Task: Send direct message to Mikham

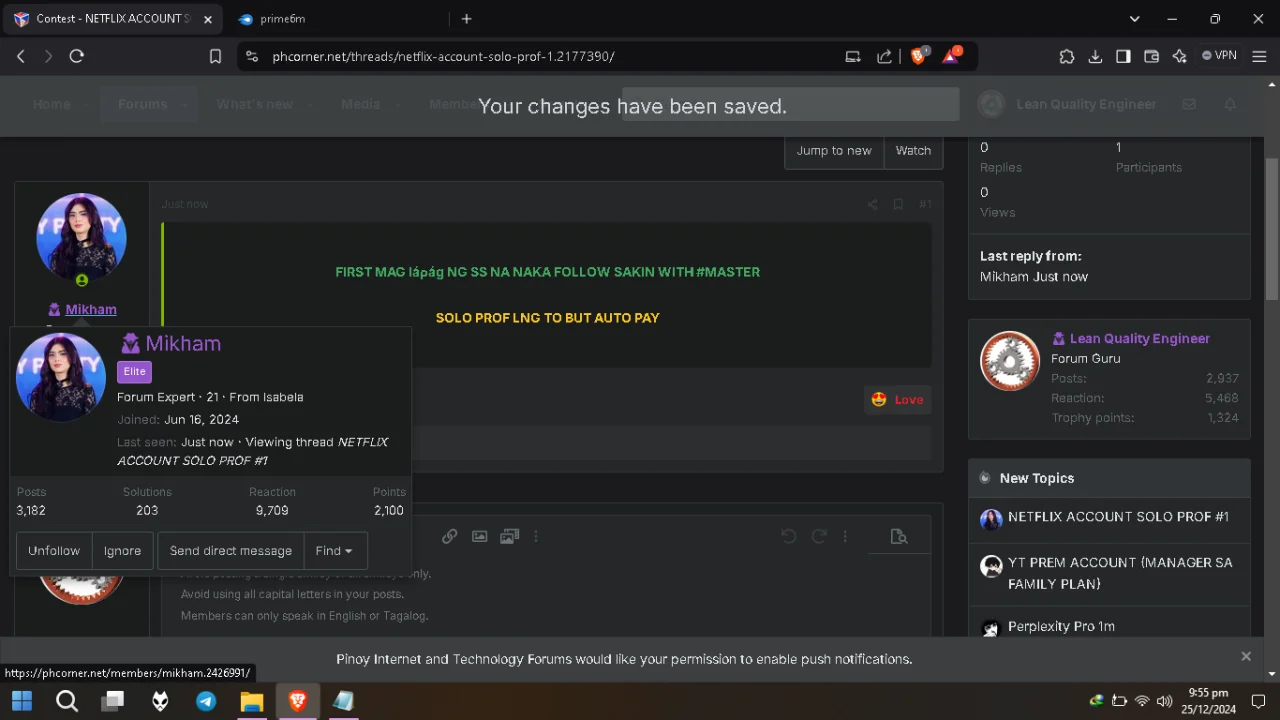Action: (231, 551)
